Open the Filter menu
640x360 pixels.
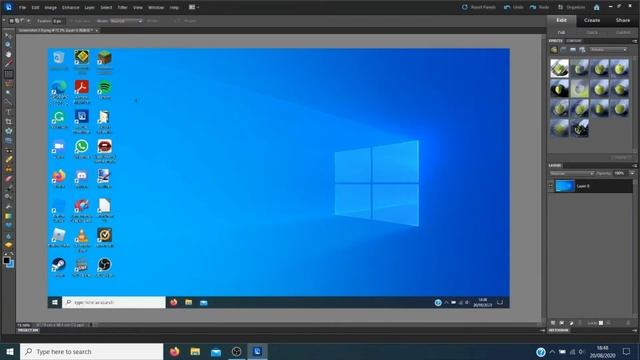(x=122, y=7)
